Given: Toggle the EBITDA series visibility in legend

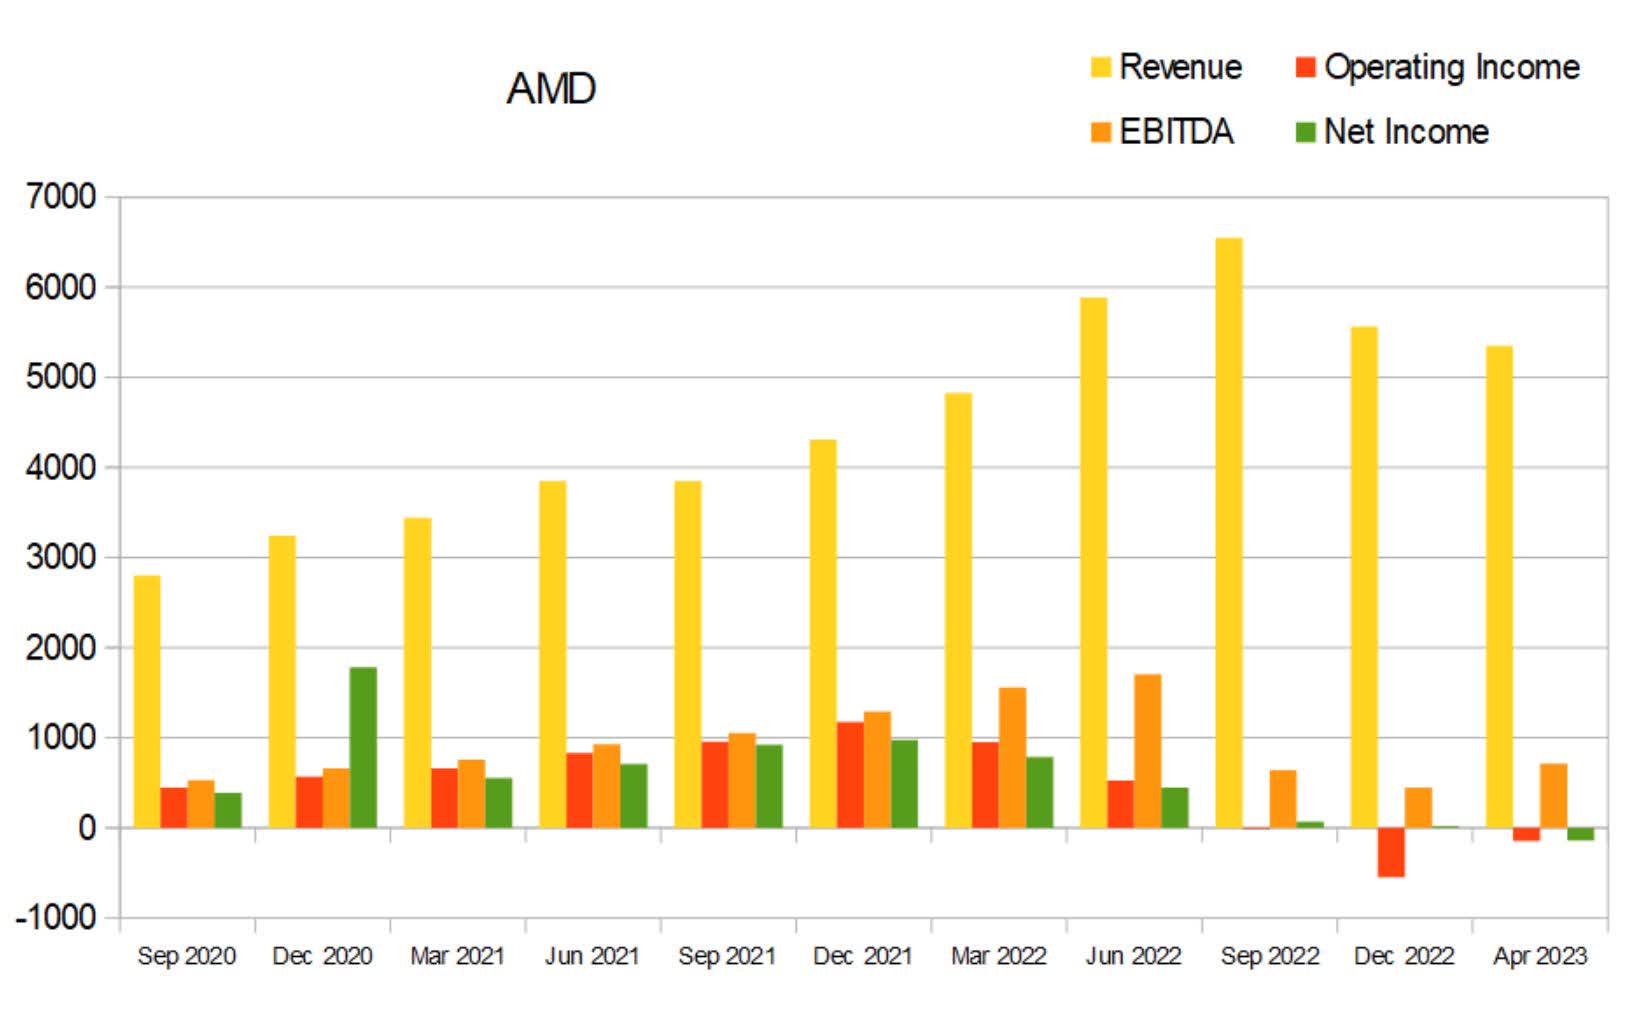Looking at the screenshot, I should pos(1176,130).
